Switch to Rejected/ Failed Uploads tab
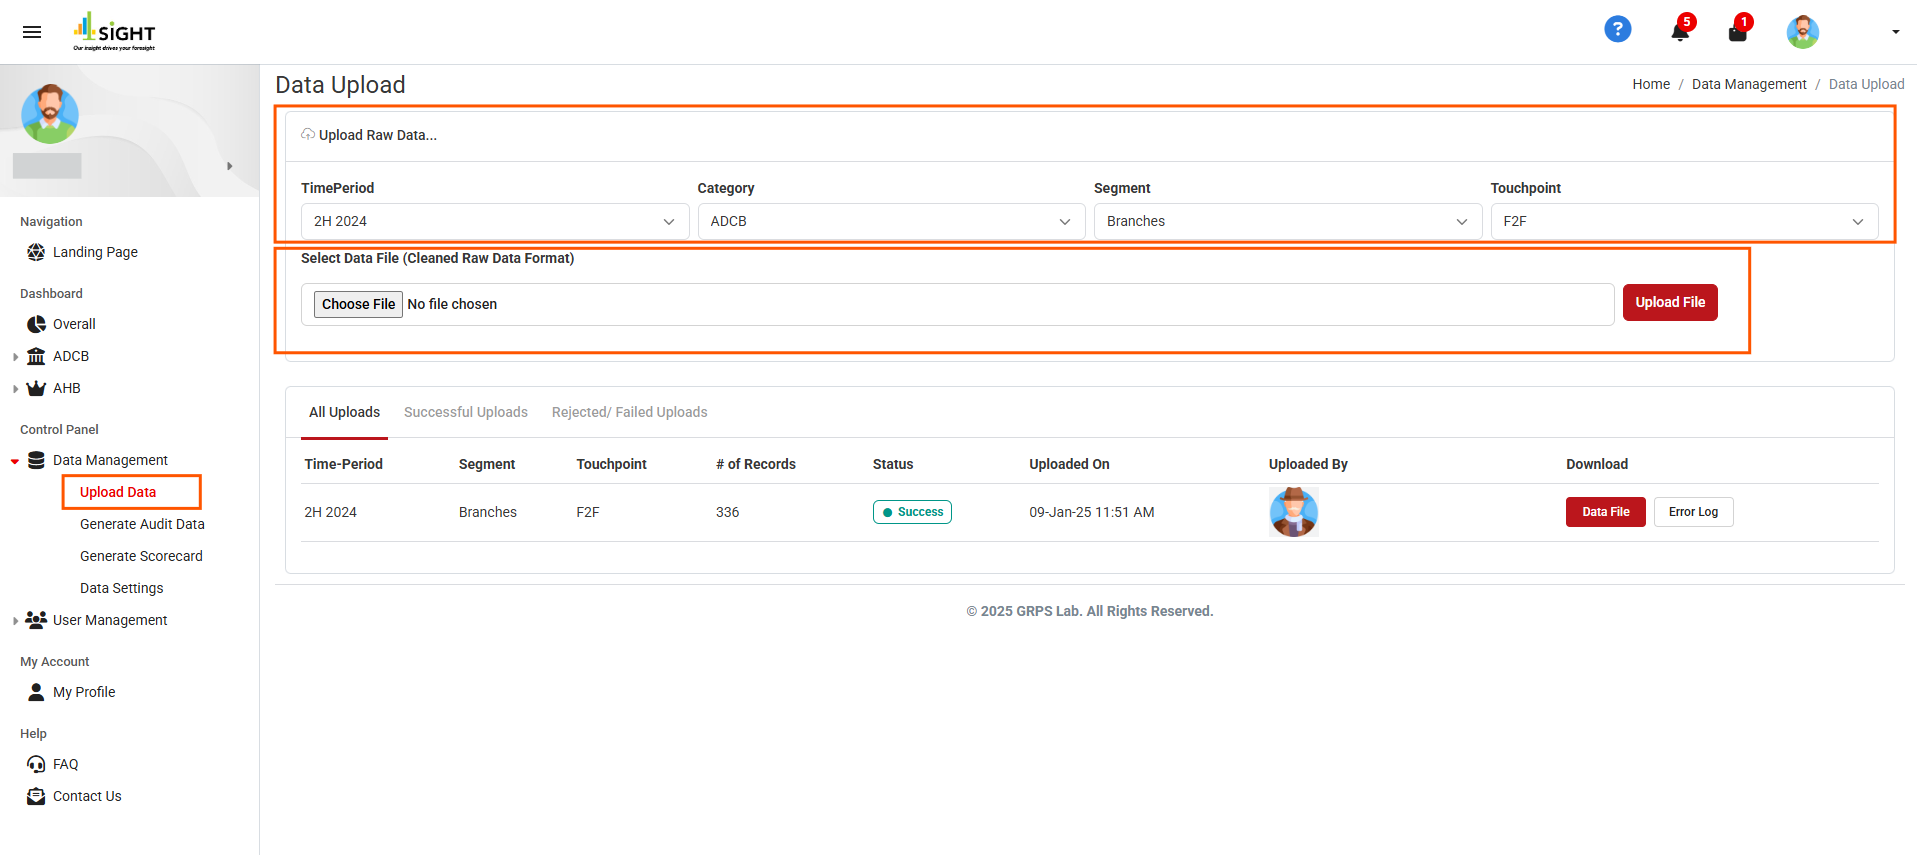1917x855 pixels. pyautogui.click(x=629, y=412)
